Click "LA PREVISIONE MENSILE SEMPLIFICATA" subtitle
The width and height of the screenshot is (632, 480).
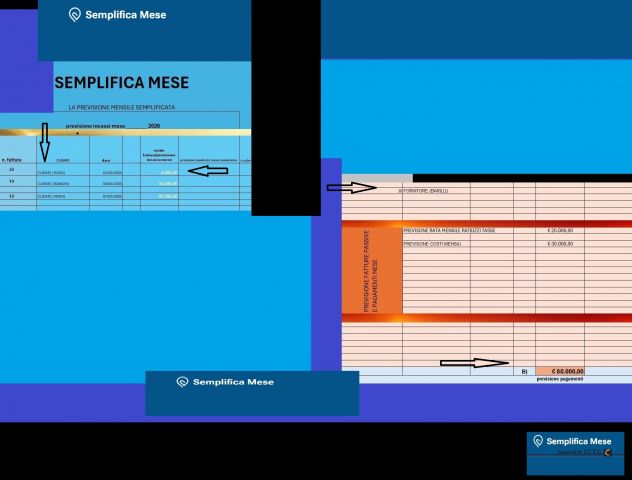point(122,108)
